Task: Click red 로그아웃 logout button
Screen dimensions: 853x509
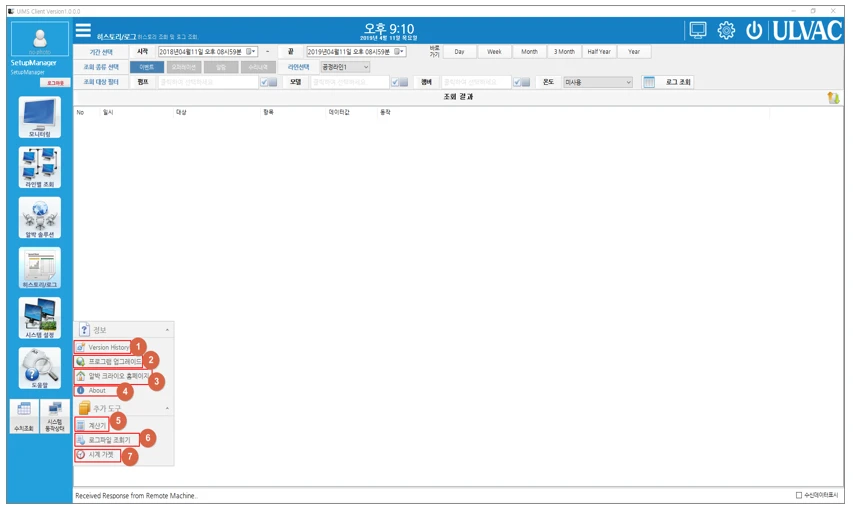Action: [x=55, y=83]
